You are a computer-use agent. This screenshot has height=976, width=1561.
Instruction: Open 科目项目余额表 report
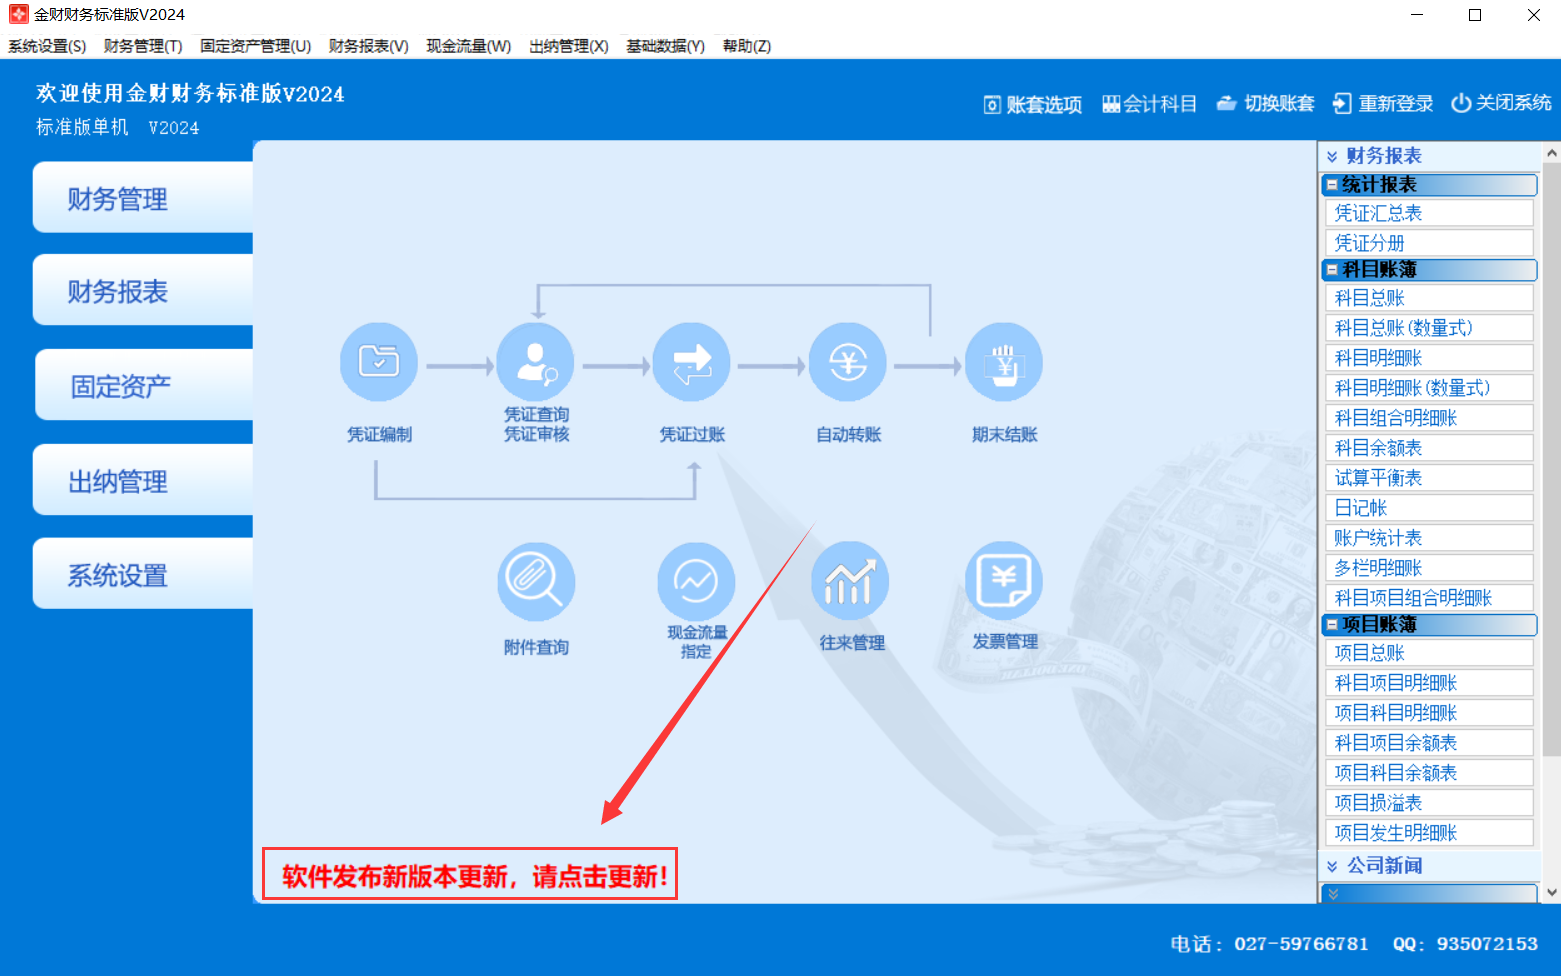1429,743
